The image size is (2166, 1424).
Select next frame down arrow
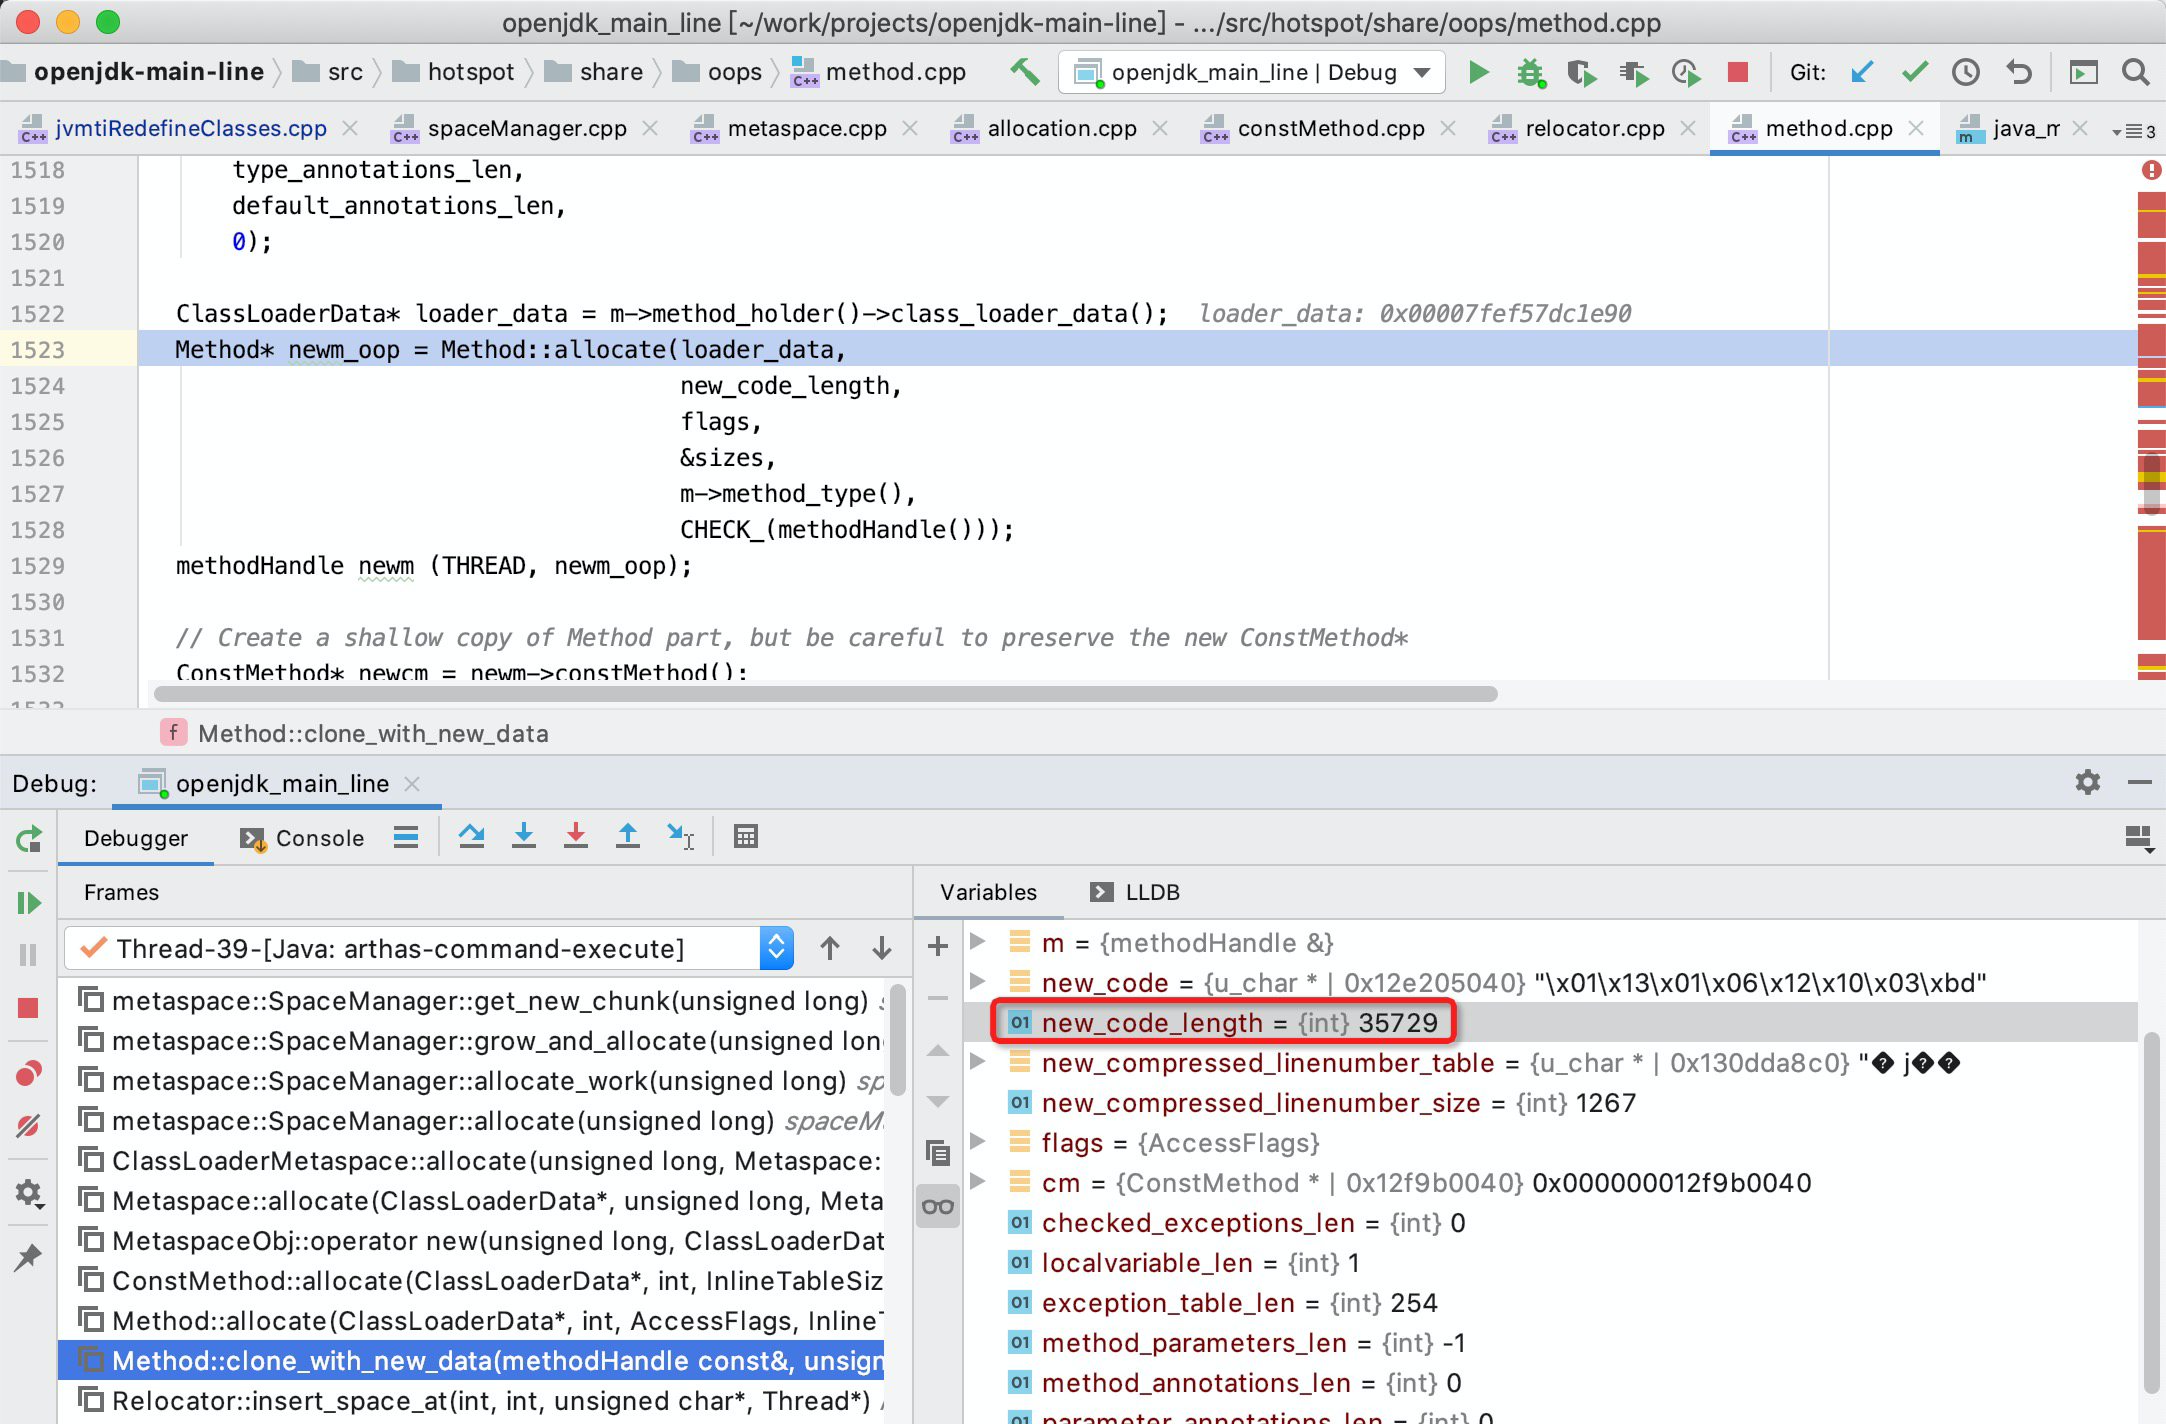[x=882, y=948]
